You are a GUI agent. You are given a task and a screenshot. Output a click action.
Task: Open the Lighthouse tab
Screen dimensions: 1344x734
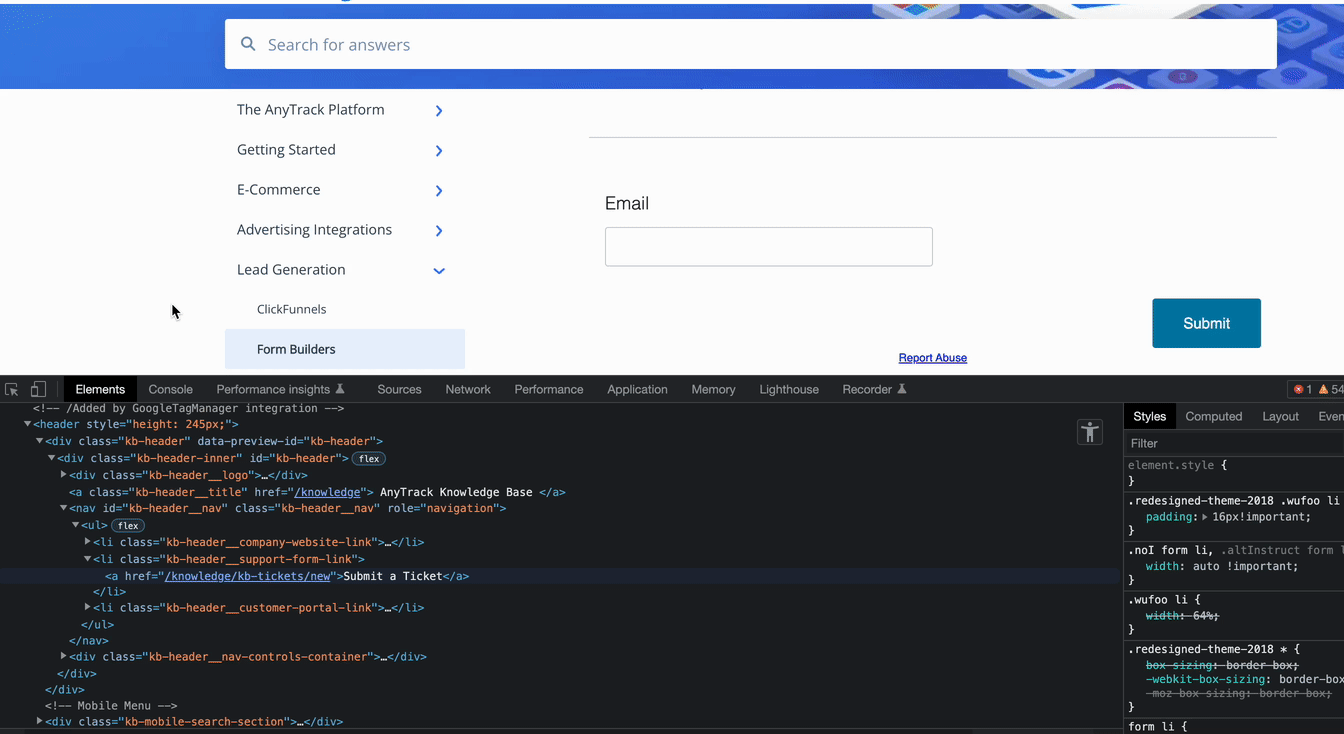coord(789,389)
